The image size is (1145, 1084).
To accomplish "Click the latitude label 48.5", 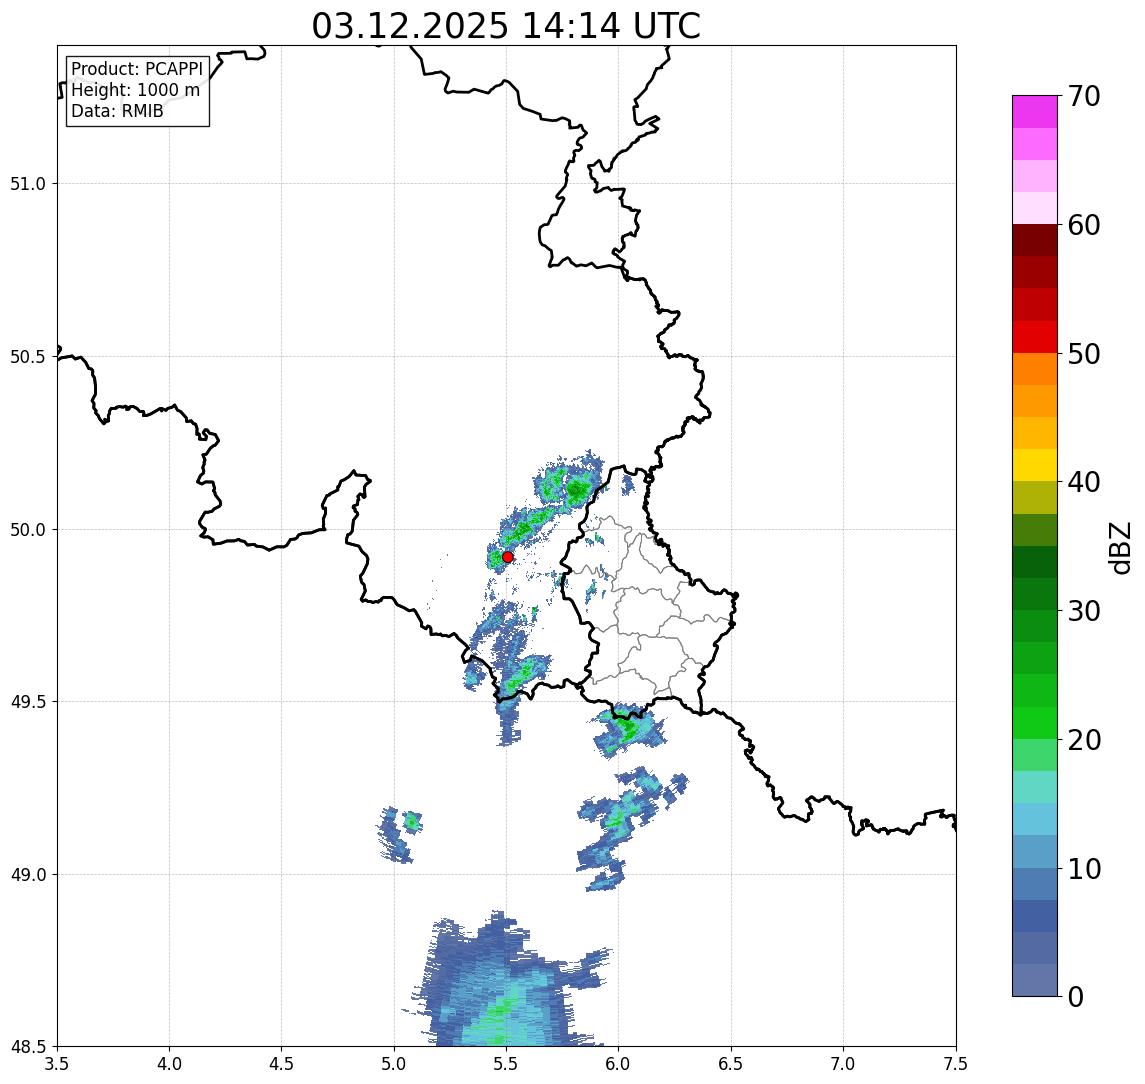I will pyautogui.click(x=28, y=1047).
